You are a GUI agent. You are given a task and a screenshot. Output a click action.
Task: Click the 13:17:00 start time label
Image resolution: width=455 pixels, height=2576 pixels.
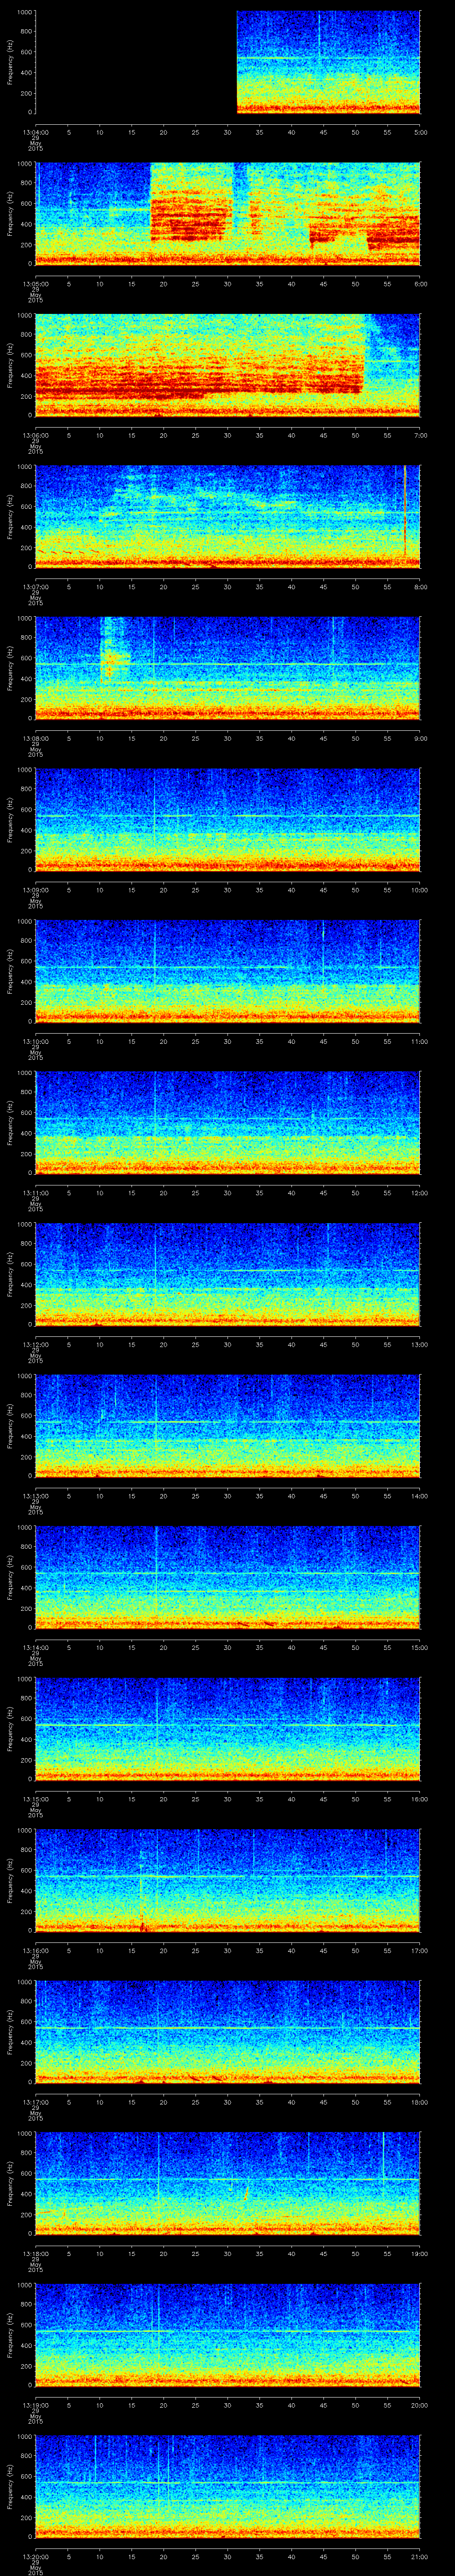[35, 2102]
